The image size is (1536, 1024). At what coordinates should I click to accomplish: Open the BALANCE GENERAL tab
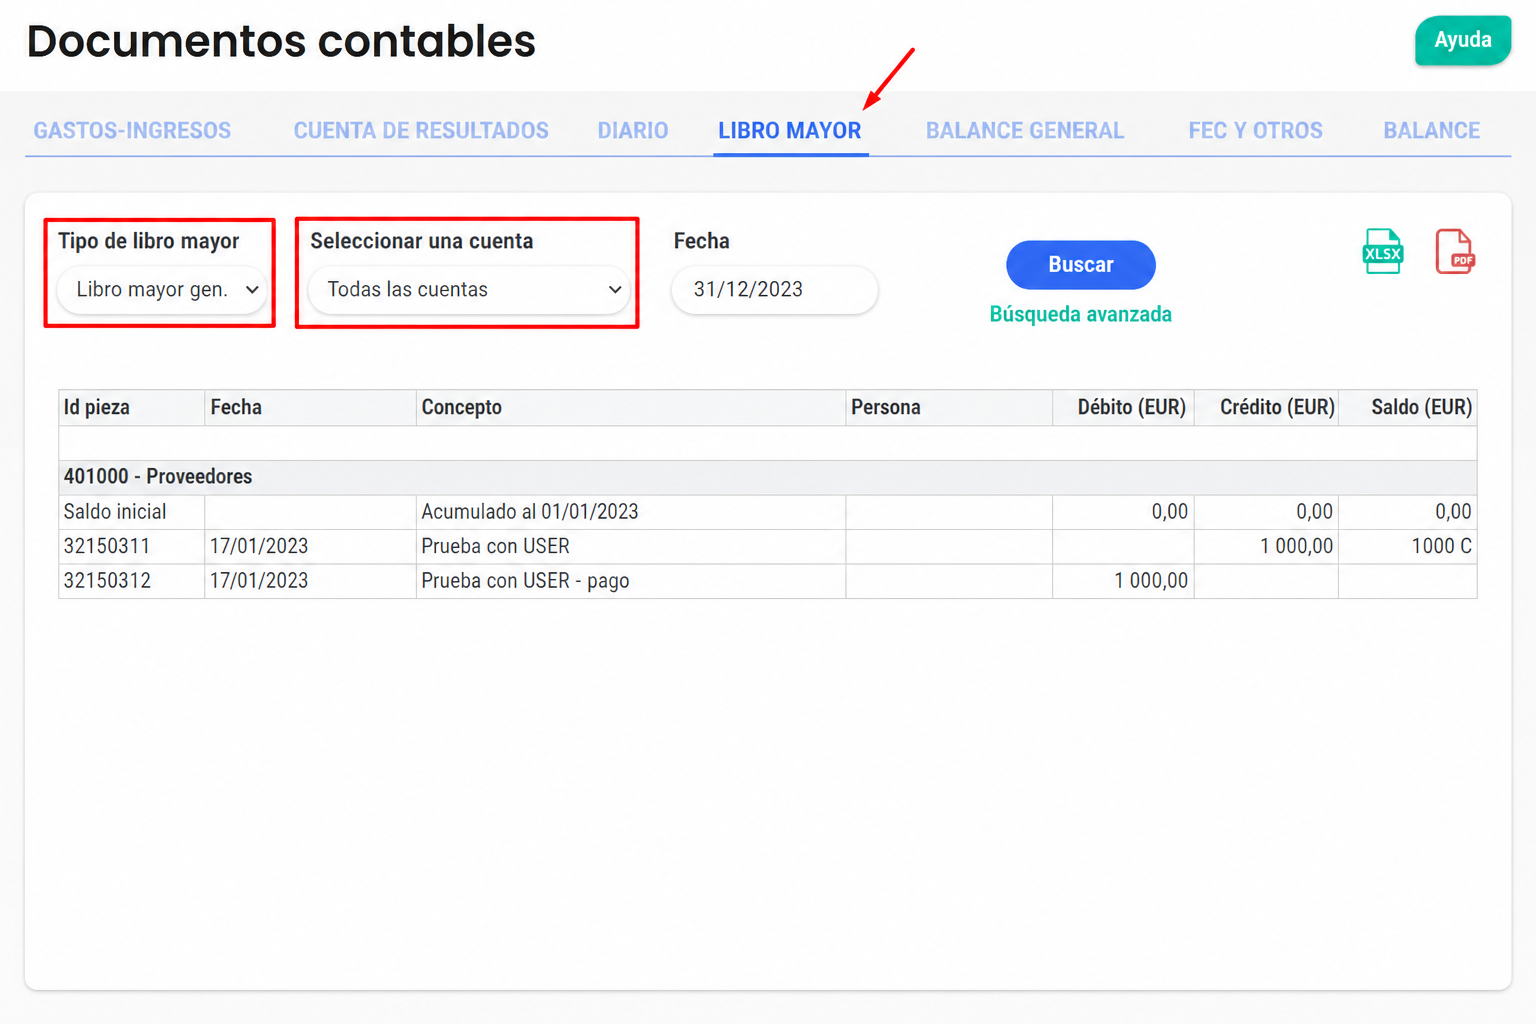tap(1025, 131)
